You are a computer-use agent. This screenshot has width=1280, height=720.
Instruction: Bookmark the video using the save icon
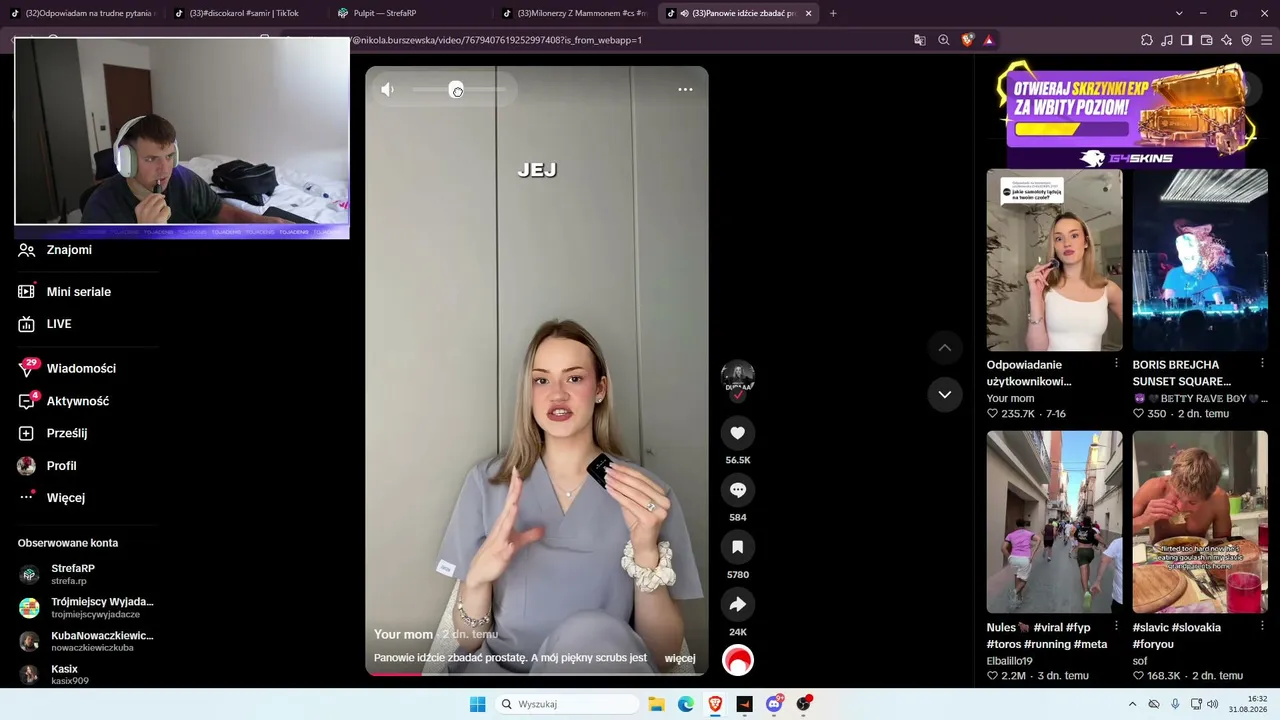[x=738, y=547]
